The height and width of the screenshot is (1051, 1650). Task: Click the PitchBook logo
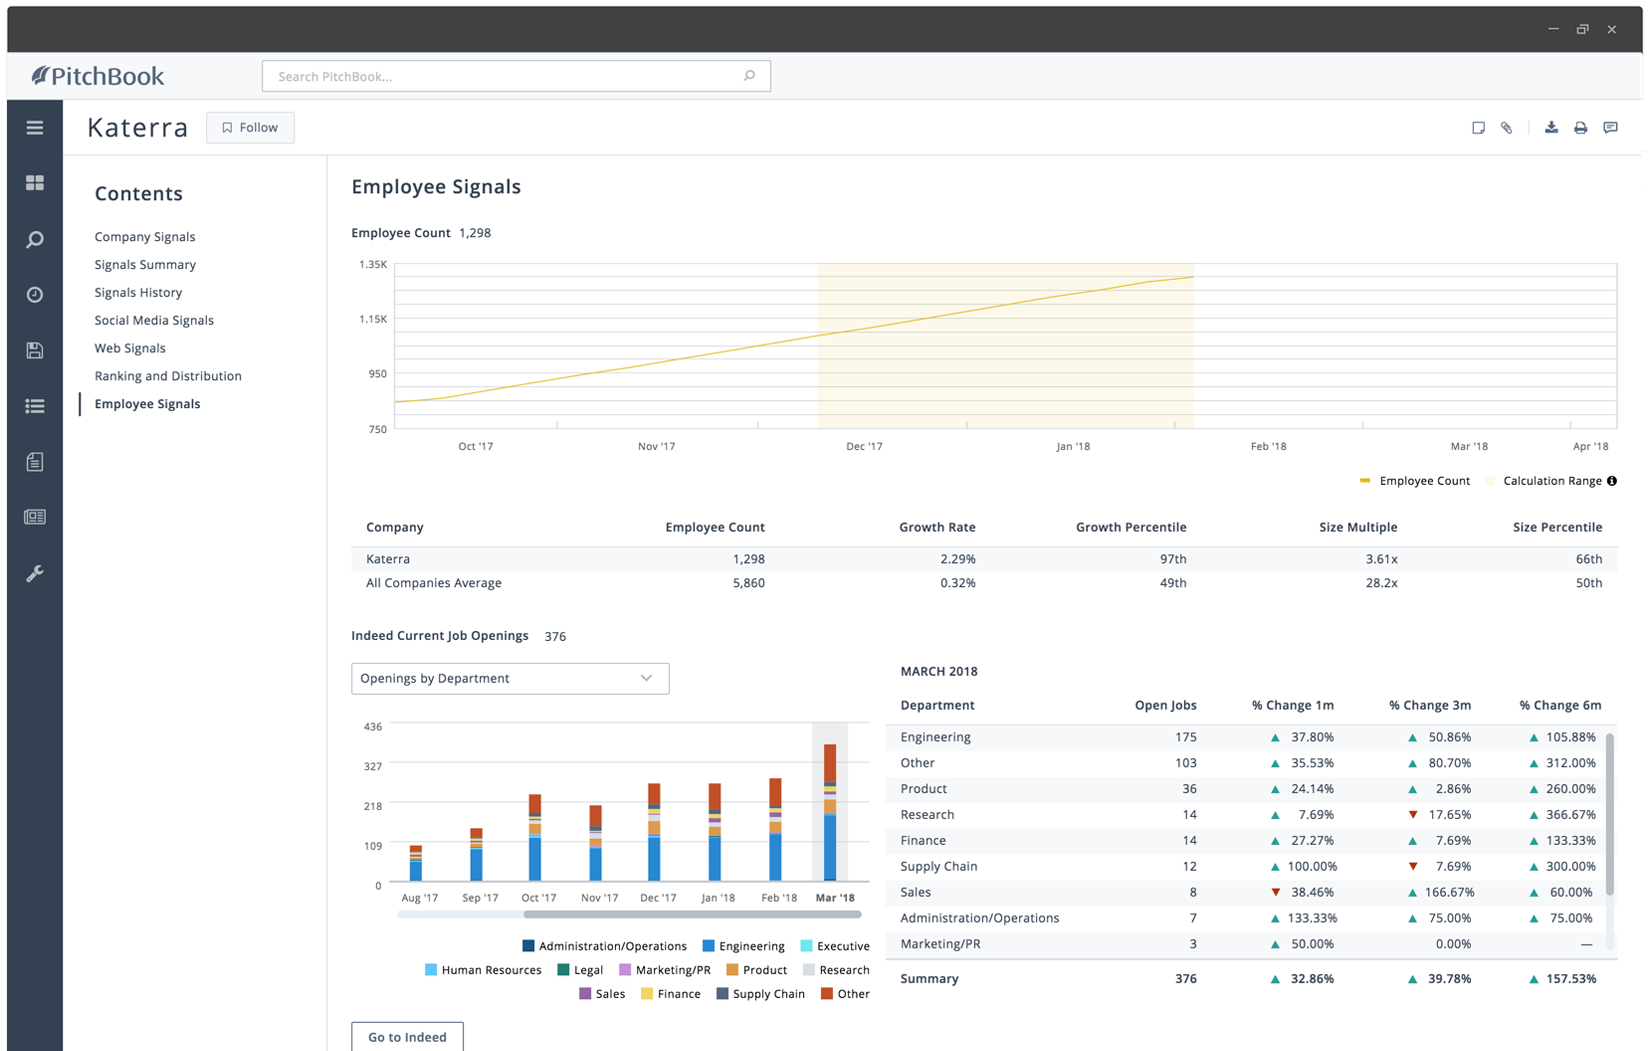coord(97,76)
